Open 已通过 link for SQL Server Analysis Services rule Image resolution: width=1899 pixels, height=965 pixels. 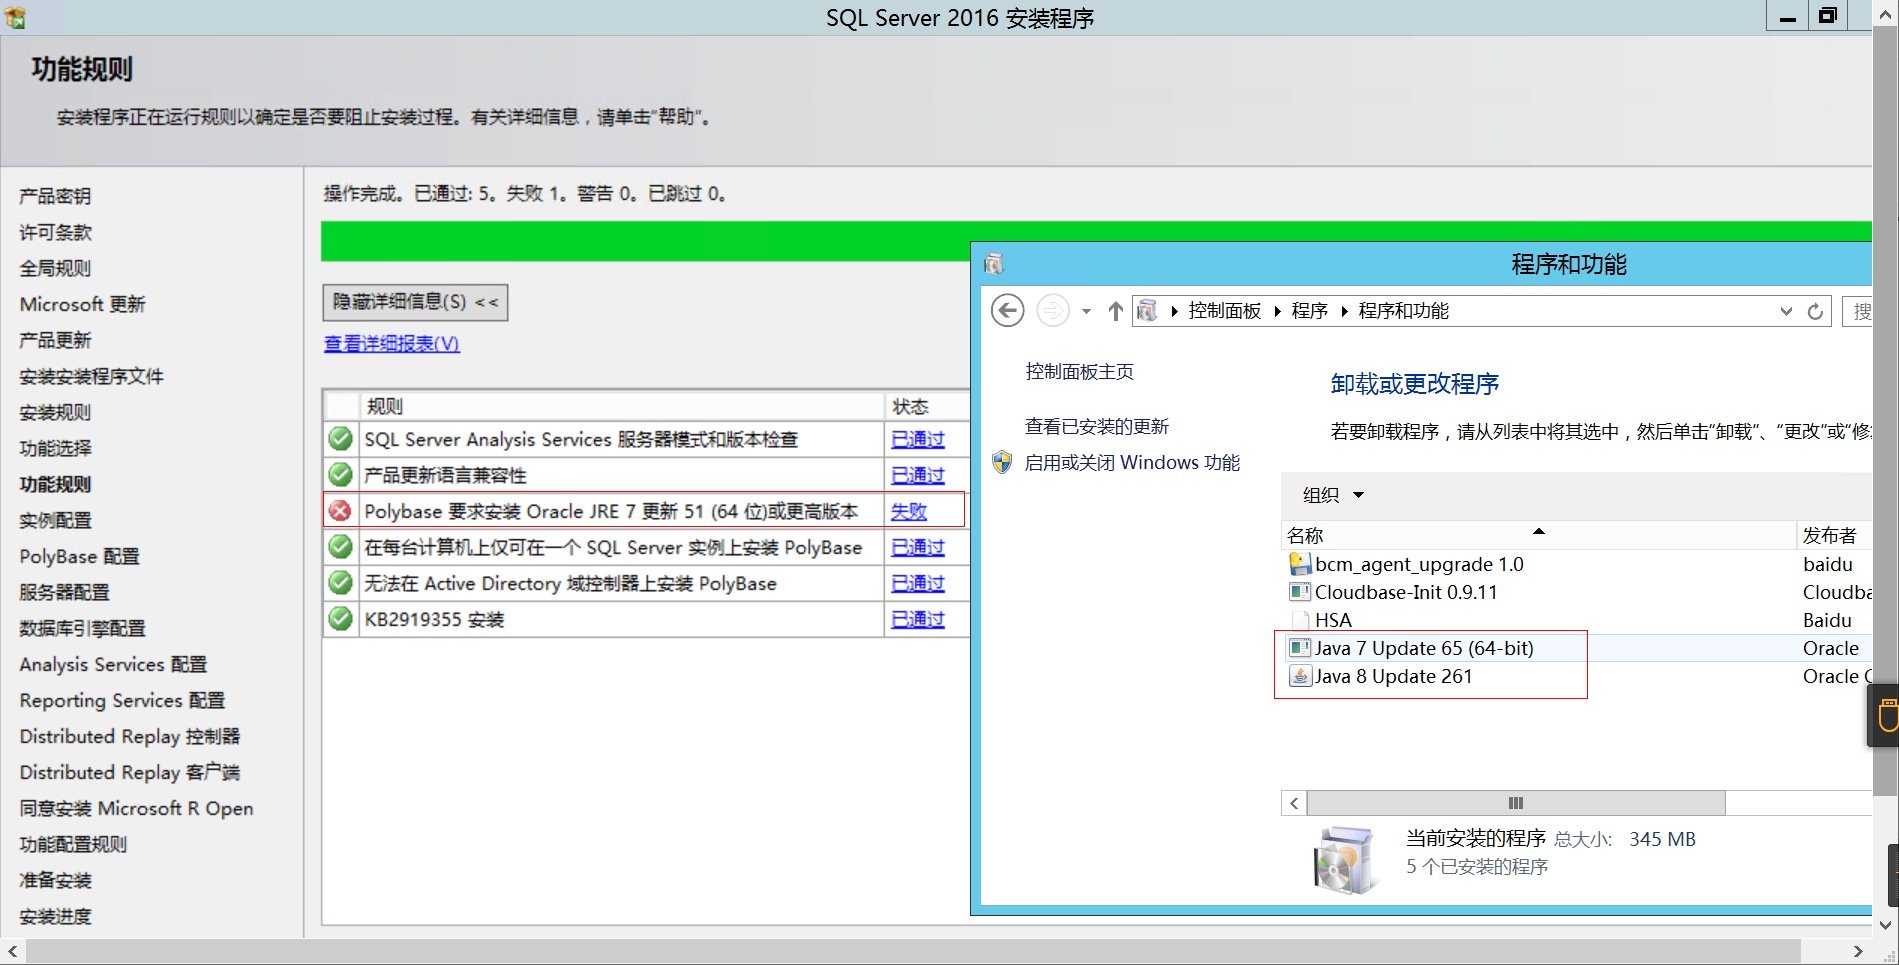point(918,439)
